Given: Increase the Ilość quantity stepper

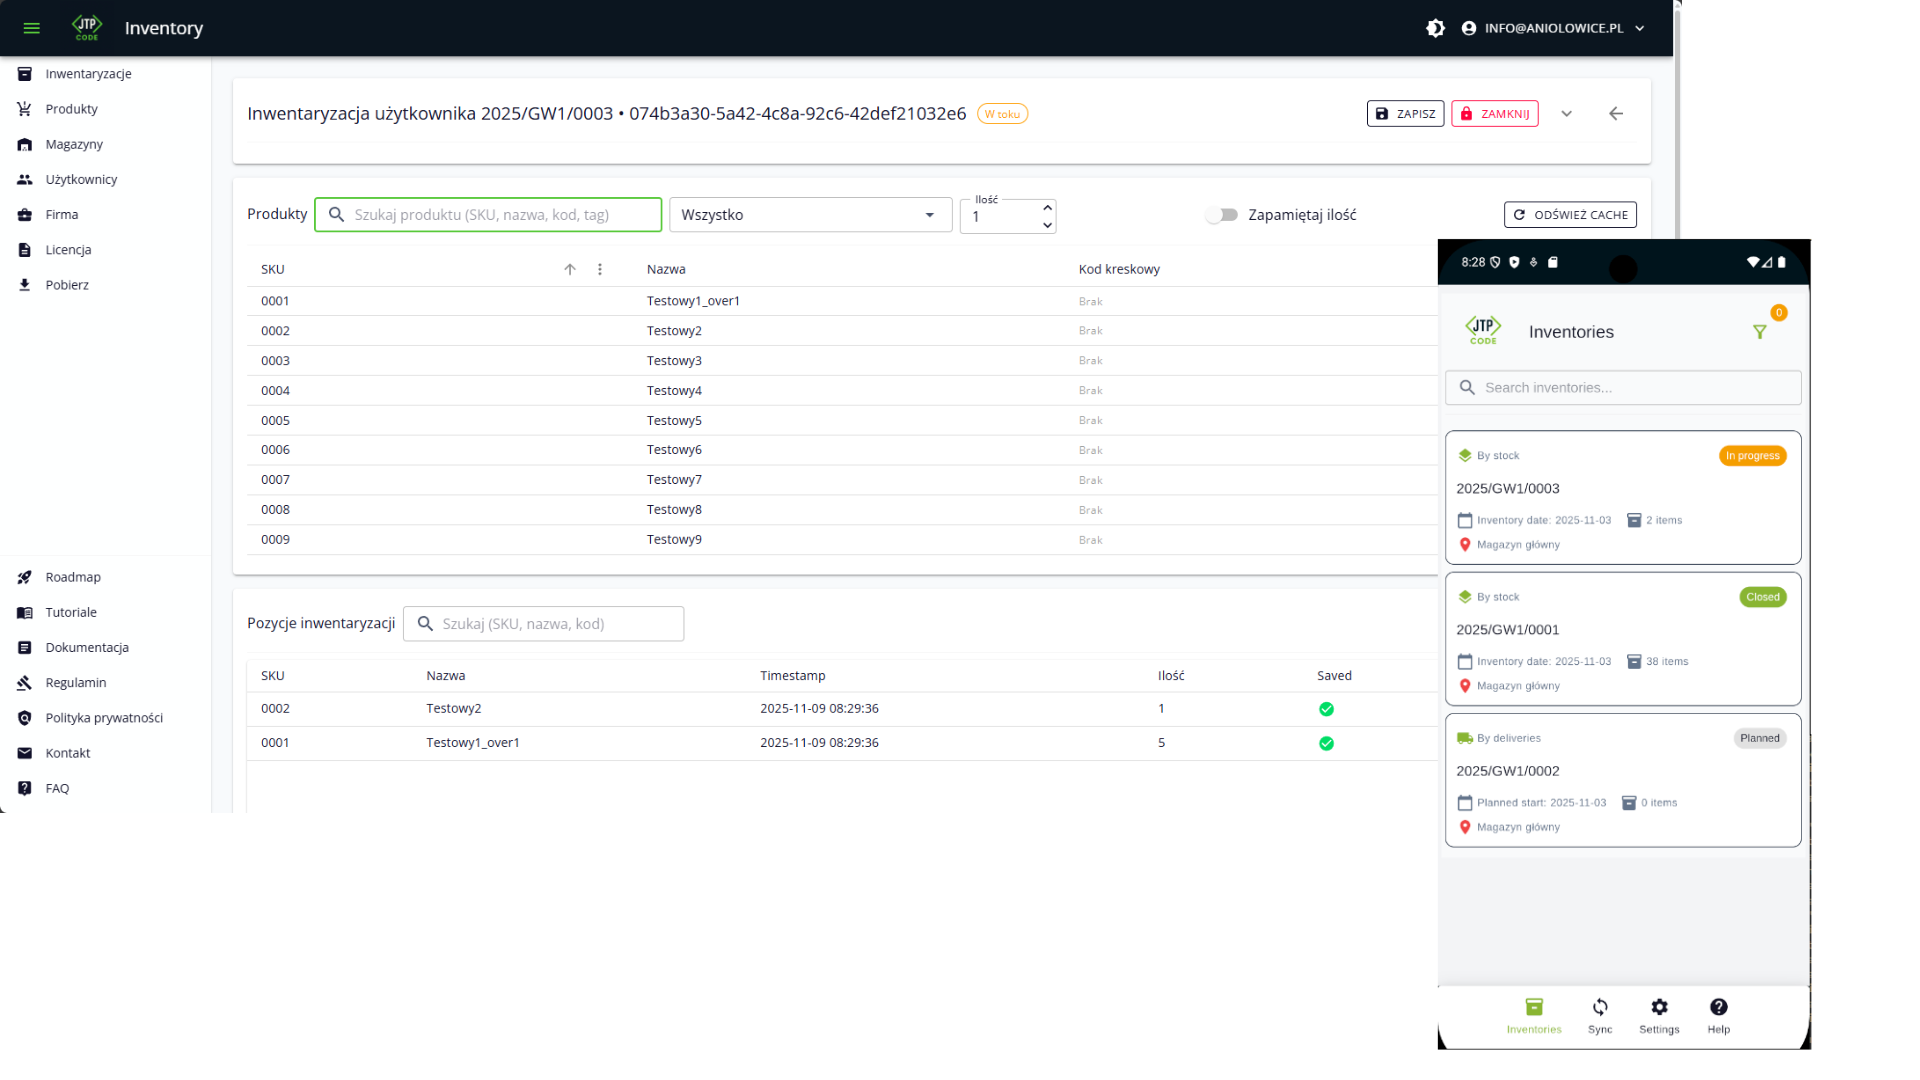Looking at the screenshot, I should 1047,208.
